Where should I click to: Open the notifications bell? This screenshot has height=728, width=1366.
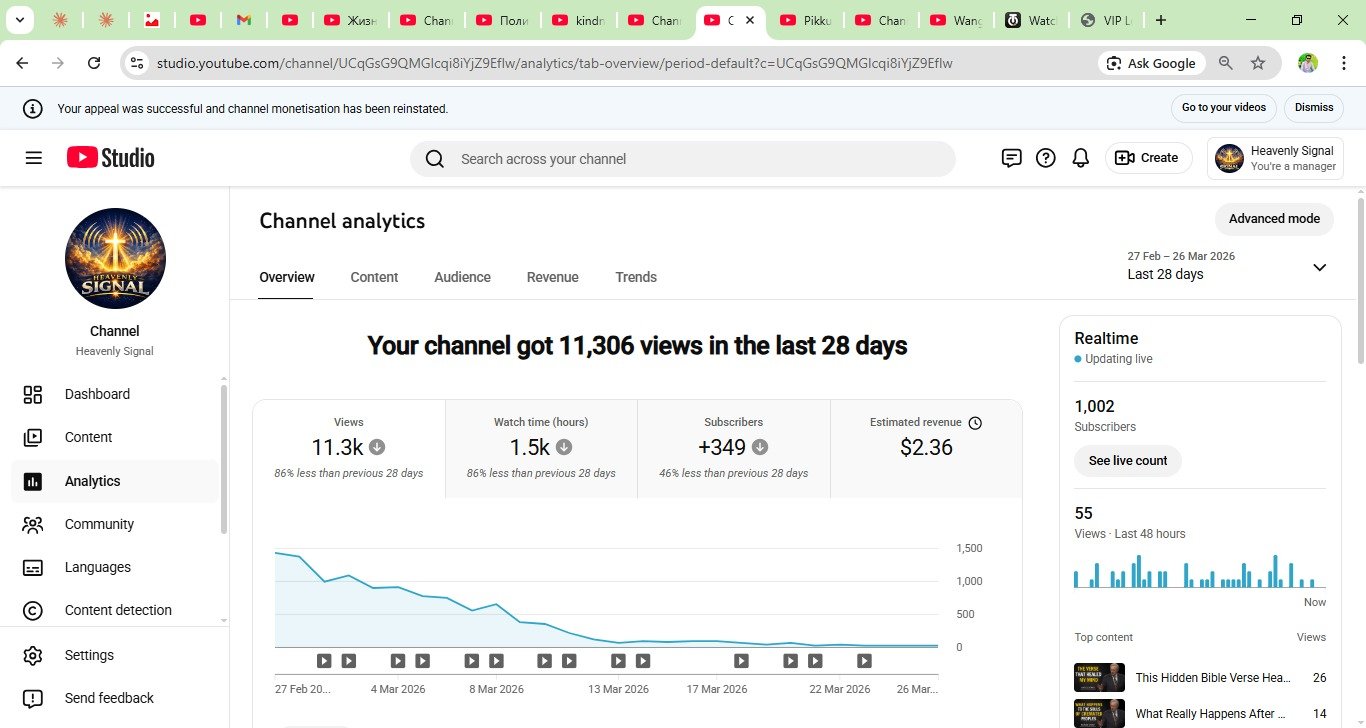1080,158
